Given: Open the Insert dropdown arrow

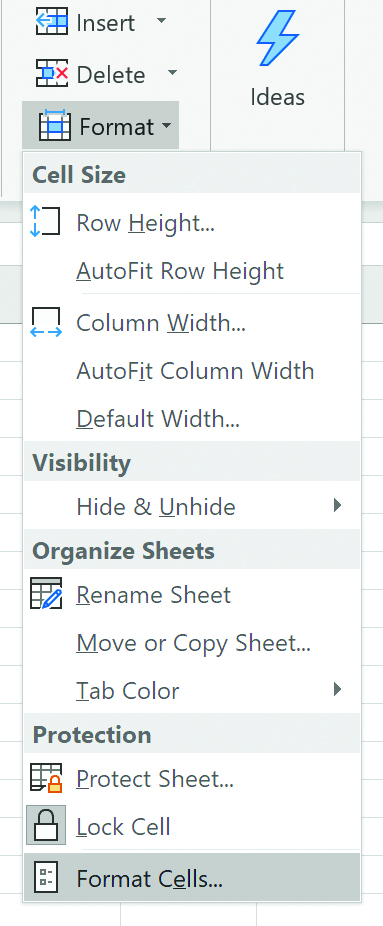Looking at the screenshot, I should click(161, 22).
